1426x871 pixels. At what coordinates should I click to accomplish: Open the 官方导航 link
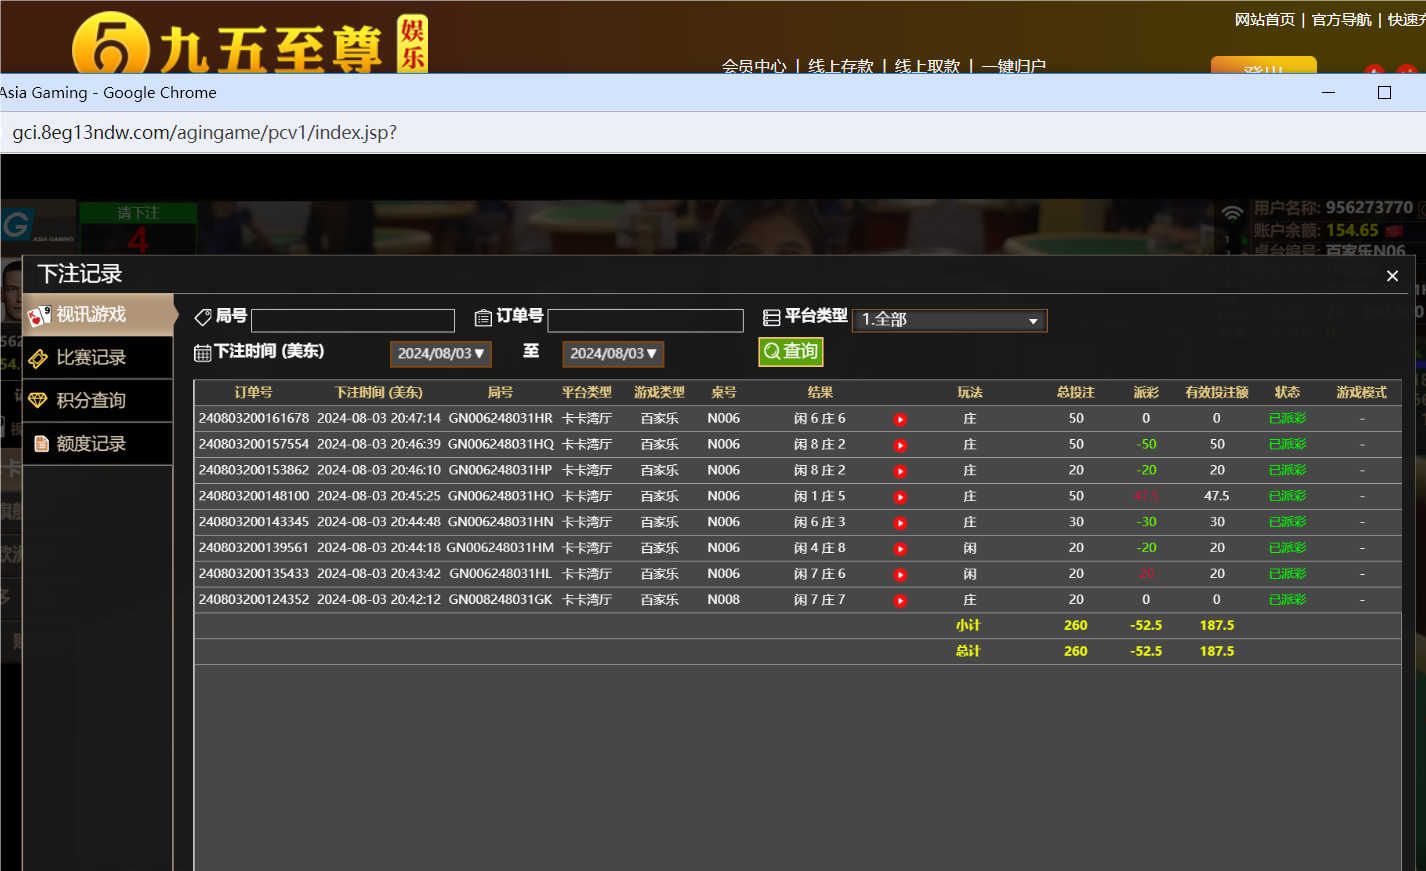coord(1341,19)
